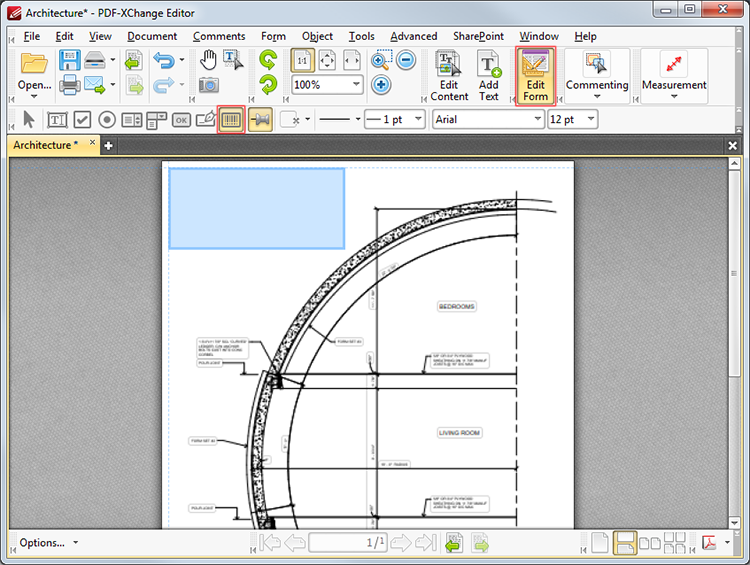
Task: Click the Add Text button
Action: click(488, 76)
